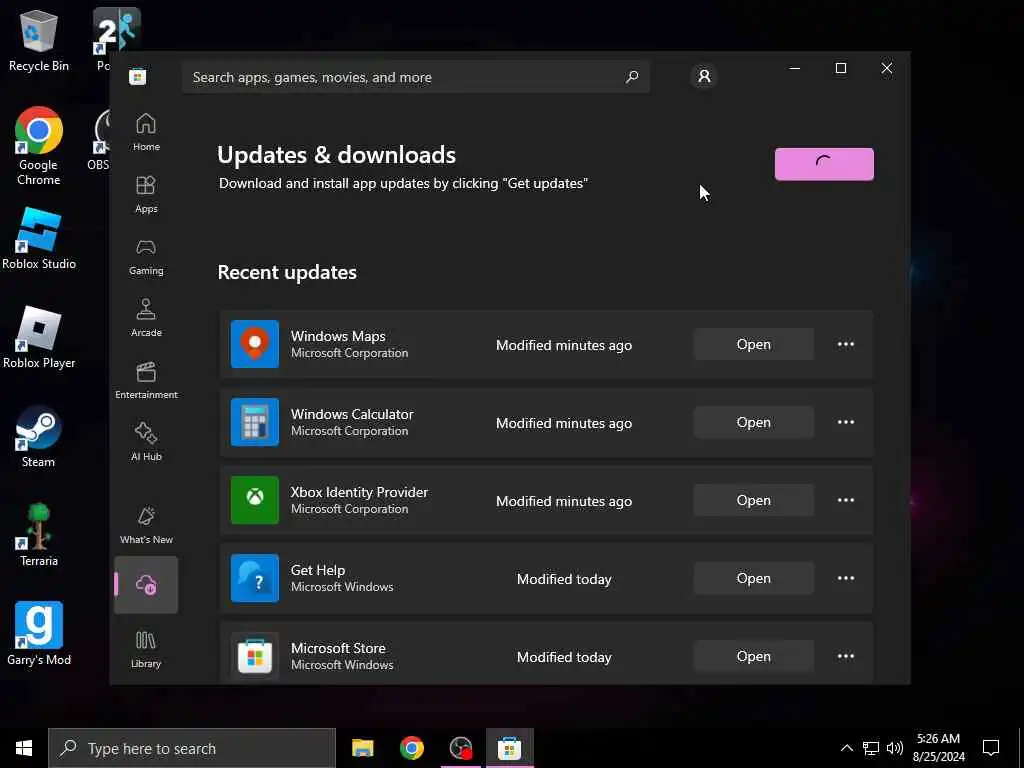The image size is (1024, 768).
Task: Open more options for Windows Calculator
Action: 846,422
